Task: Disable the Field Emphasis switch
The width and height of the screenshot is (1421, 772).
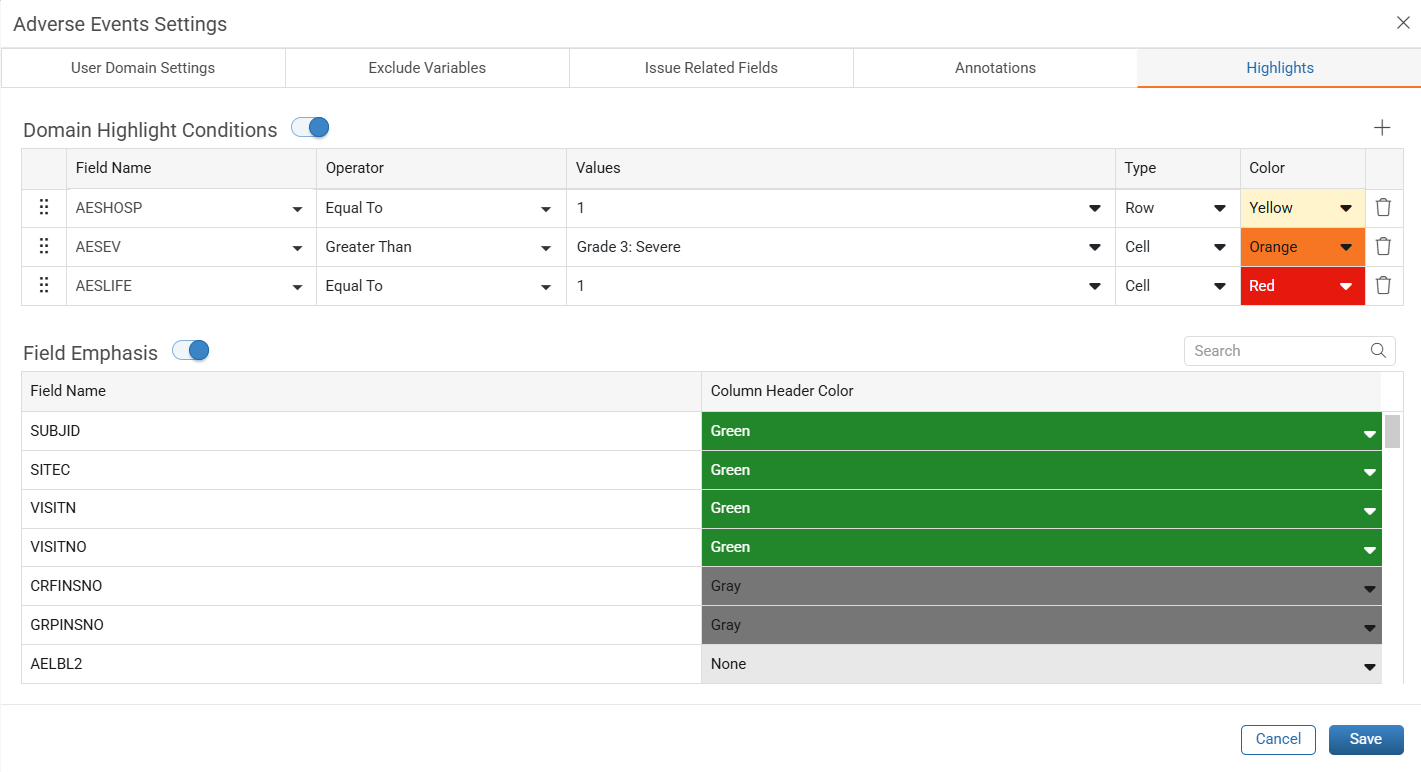Action: [x=190, y=351]
